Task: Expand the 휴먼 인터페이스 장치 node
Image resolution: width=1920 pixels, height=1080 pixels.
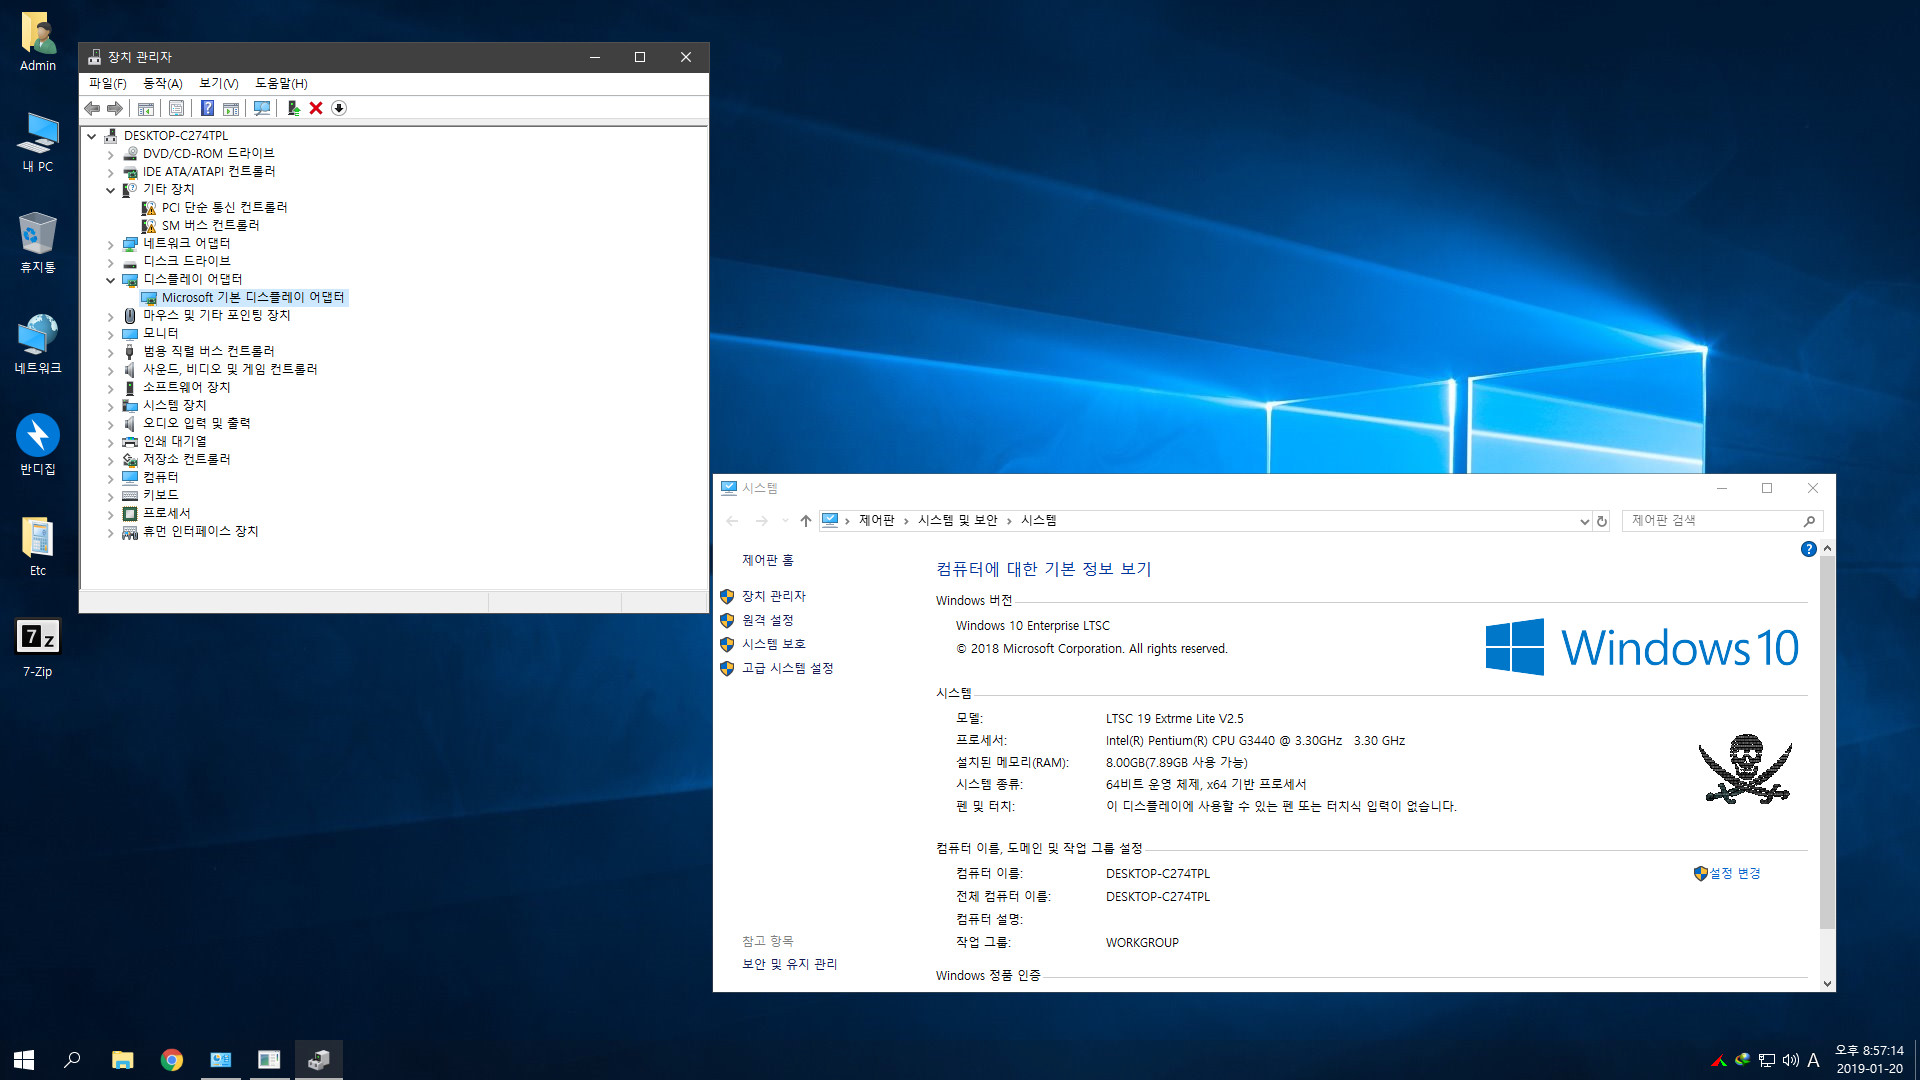Action: point(110,532)
